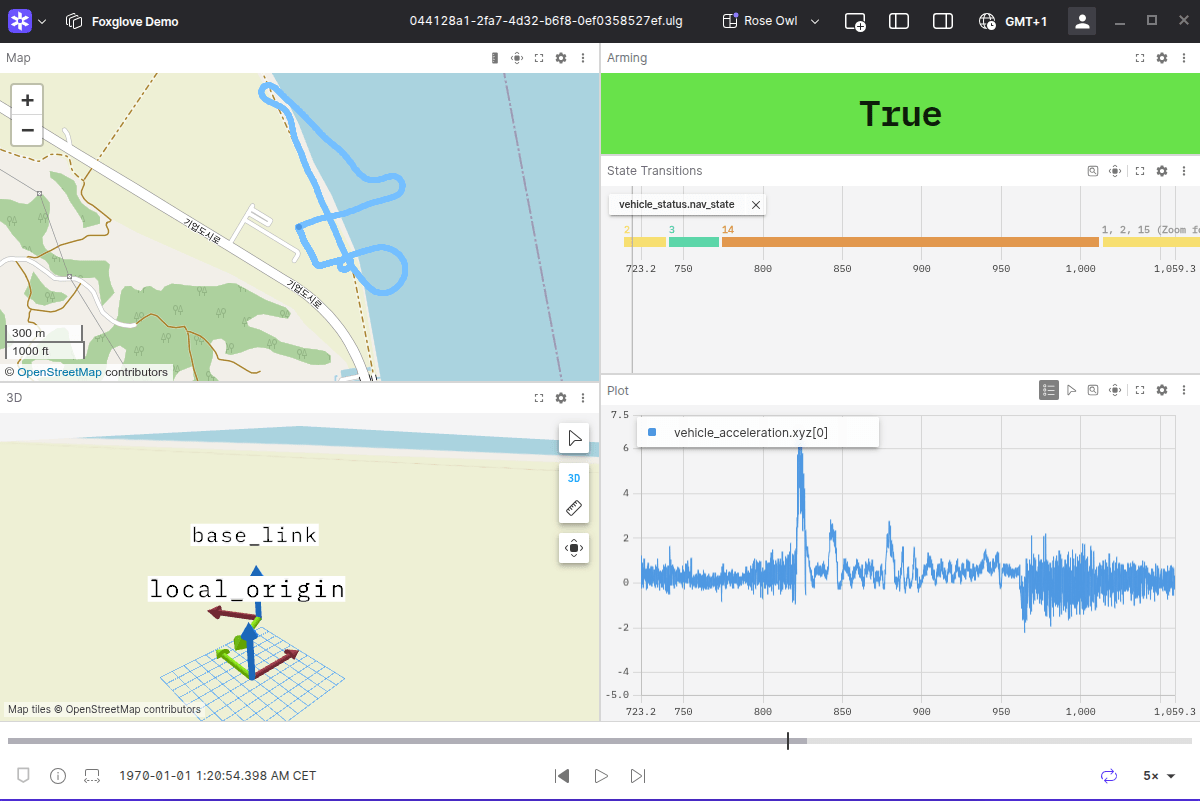Open the 5× playback speed dropdown

(x=1159, y=776)
